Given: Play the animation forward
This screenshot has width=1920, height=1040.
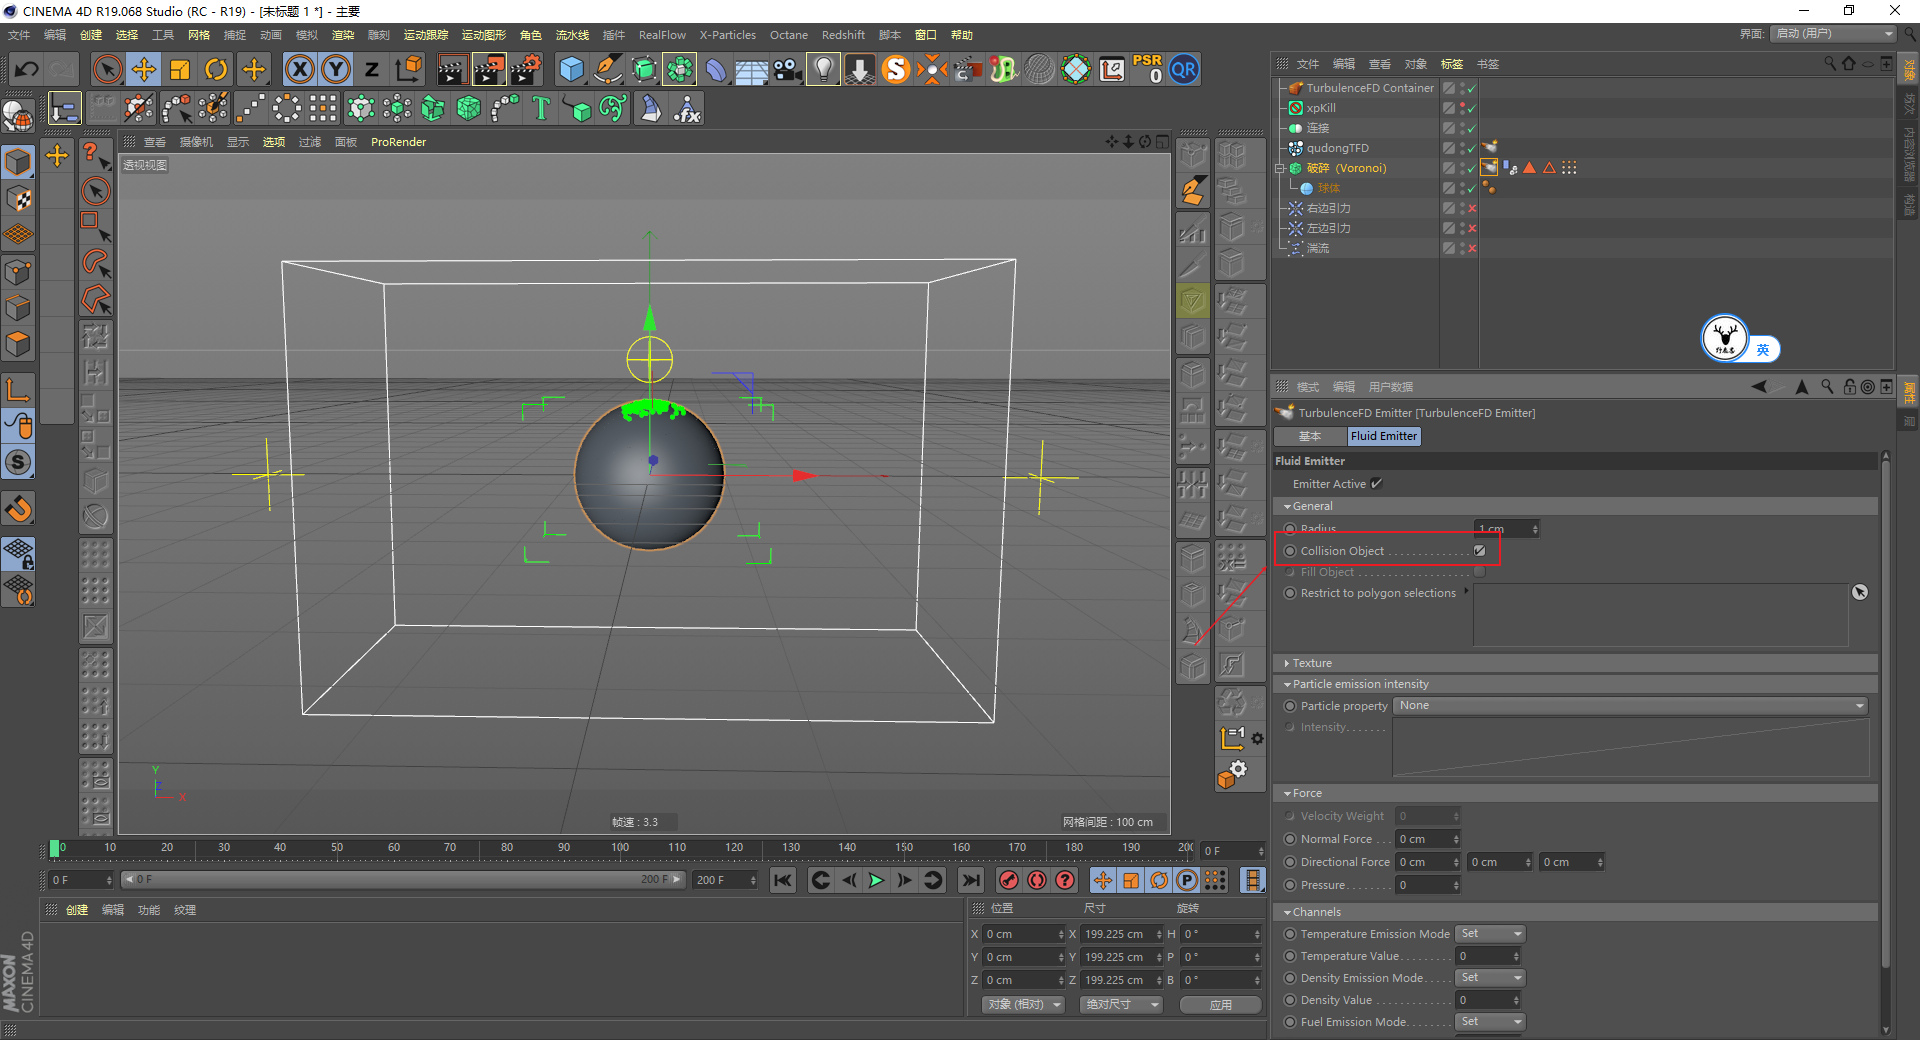Looking at the screenshot, I should click(x=876, y=880).
